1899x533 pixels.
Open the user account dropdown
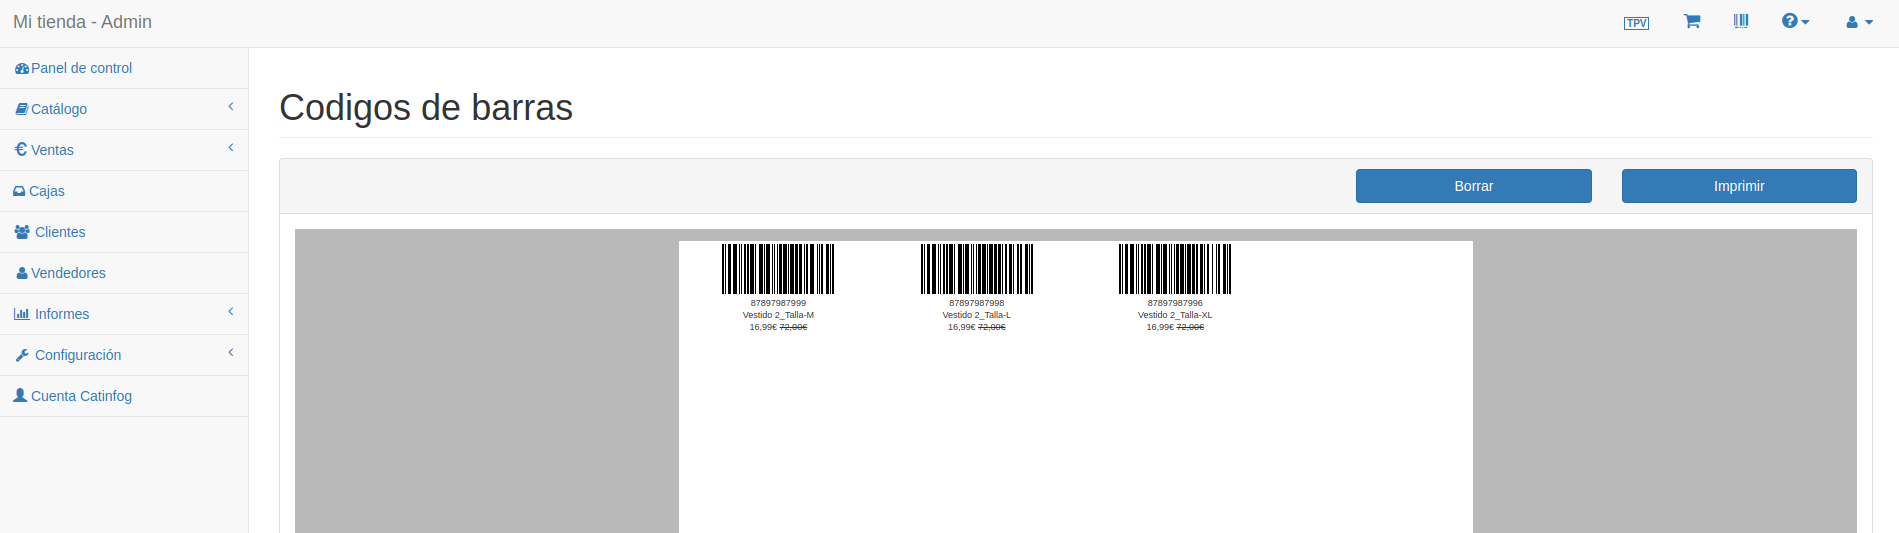click(x=1859, y=22)
